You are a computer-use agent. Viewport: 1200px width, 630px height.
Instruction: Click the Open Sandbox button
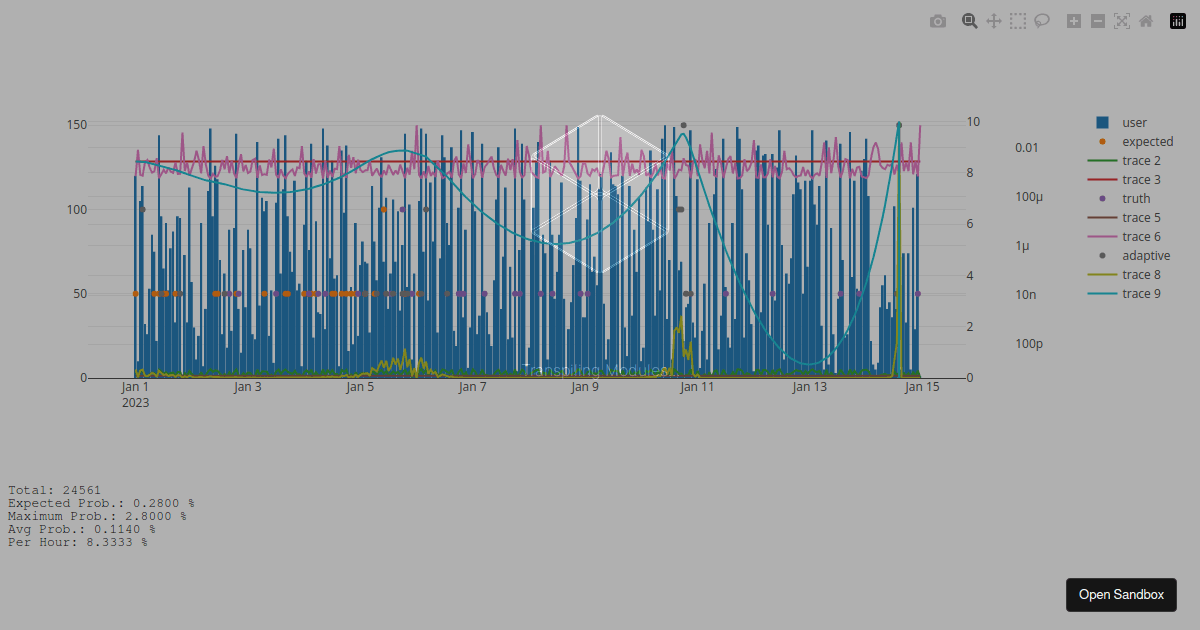click(1121, 595)
